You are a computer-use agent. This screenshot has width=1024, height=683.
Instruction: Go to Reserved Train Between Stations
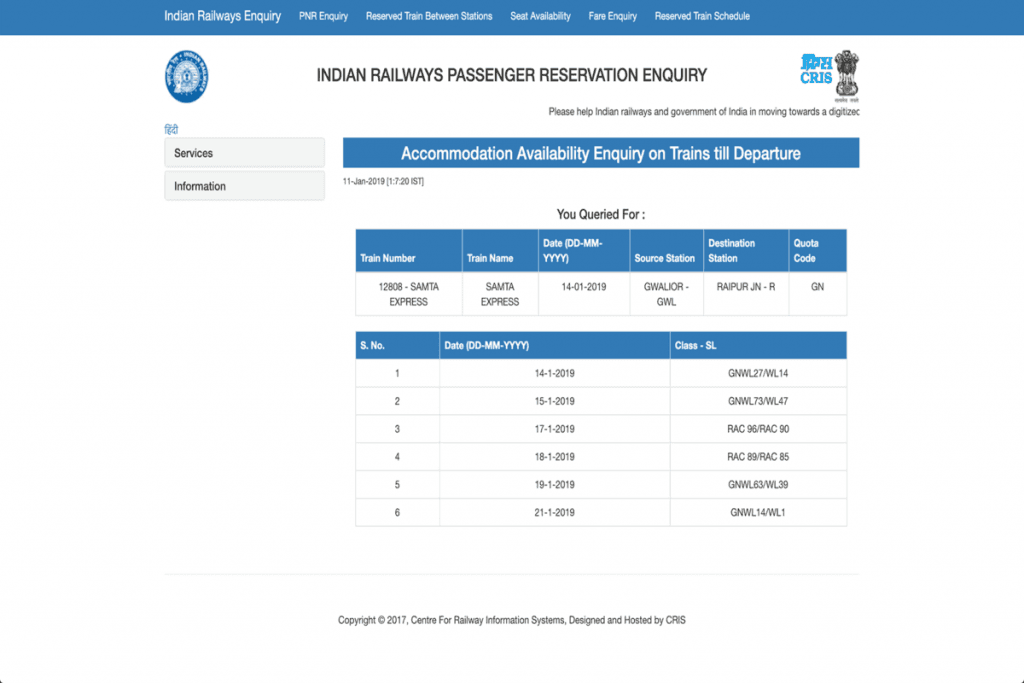coord(429,16)
